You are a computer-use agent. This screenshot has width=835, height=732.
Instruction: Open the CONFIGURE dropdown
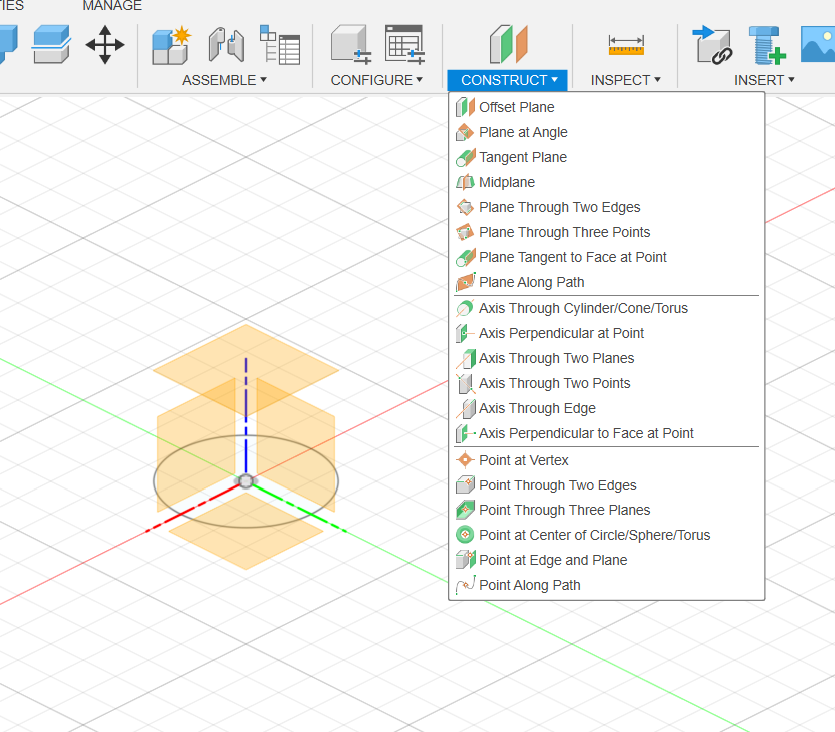coord(376,80)
